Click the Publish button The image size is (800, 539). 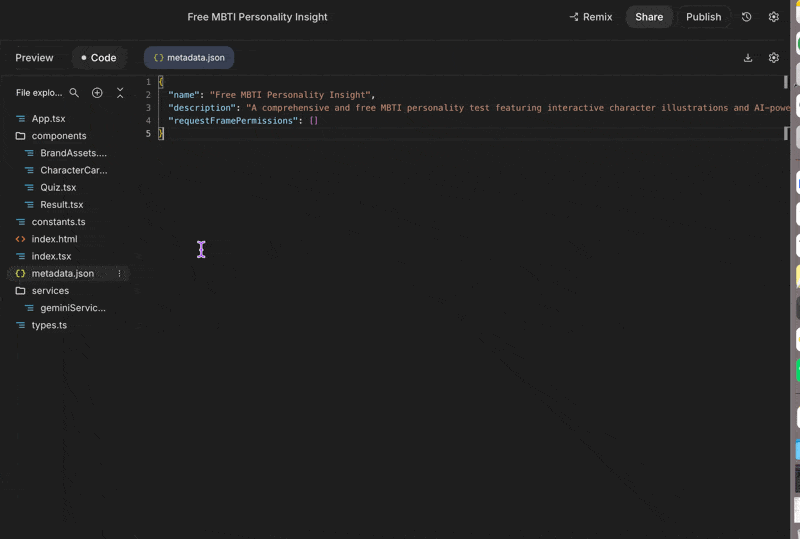point(703,17)
